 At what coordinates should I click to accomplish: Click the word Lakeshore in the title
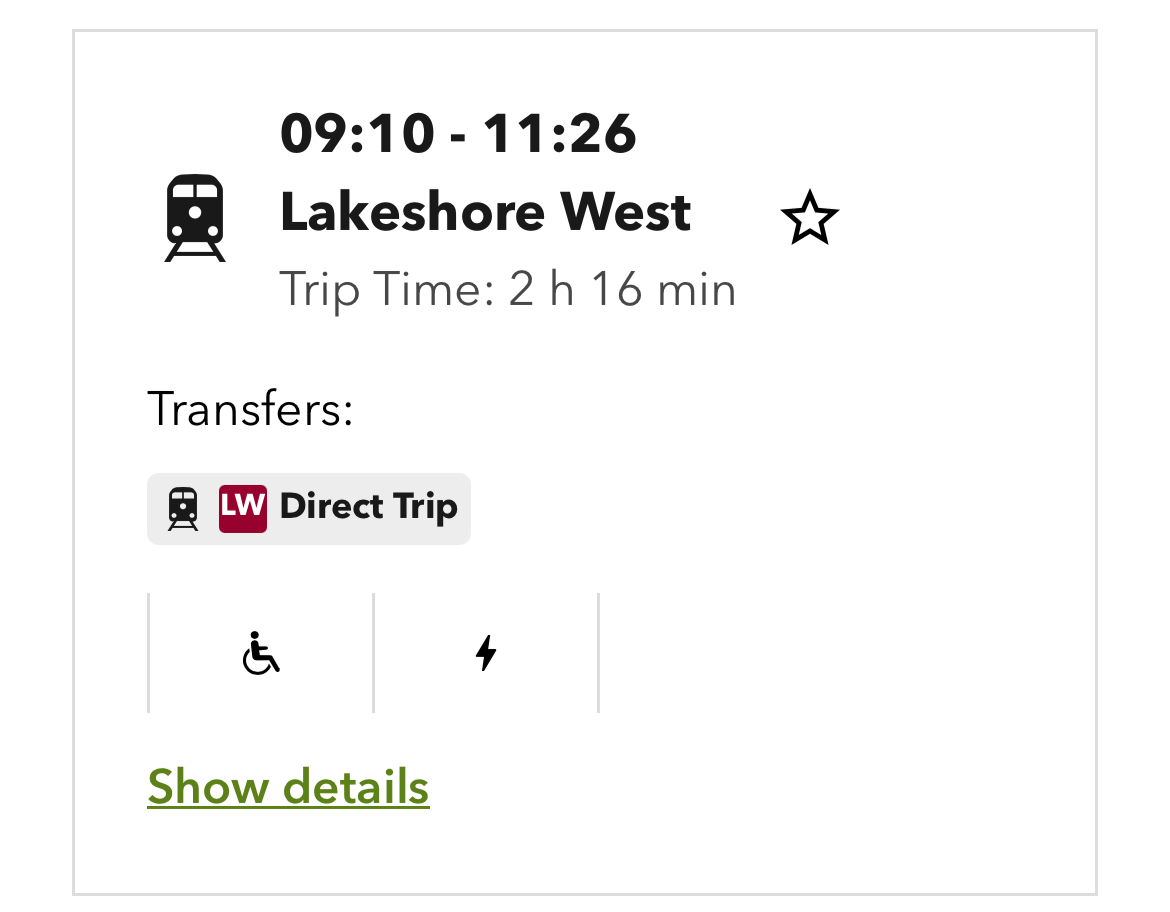point(413,212)
